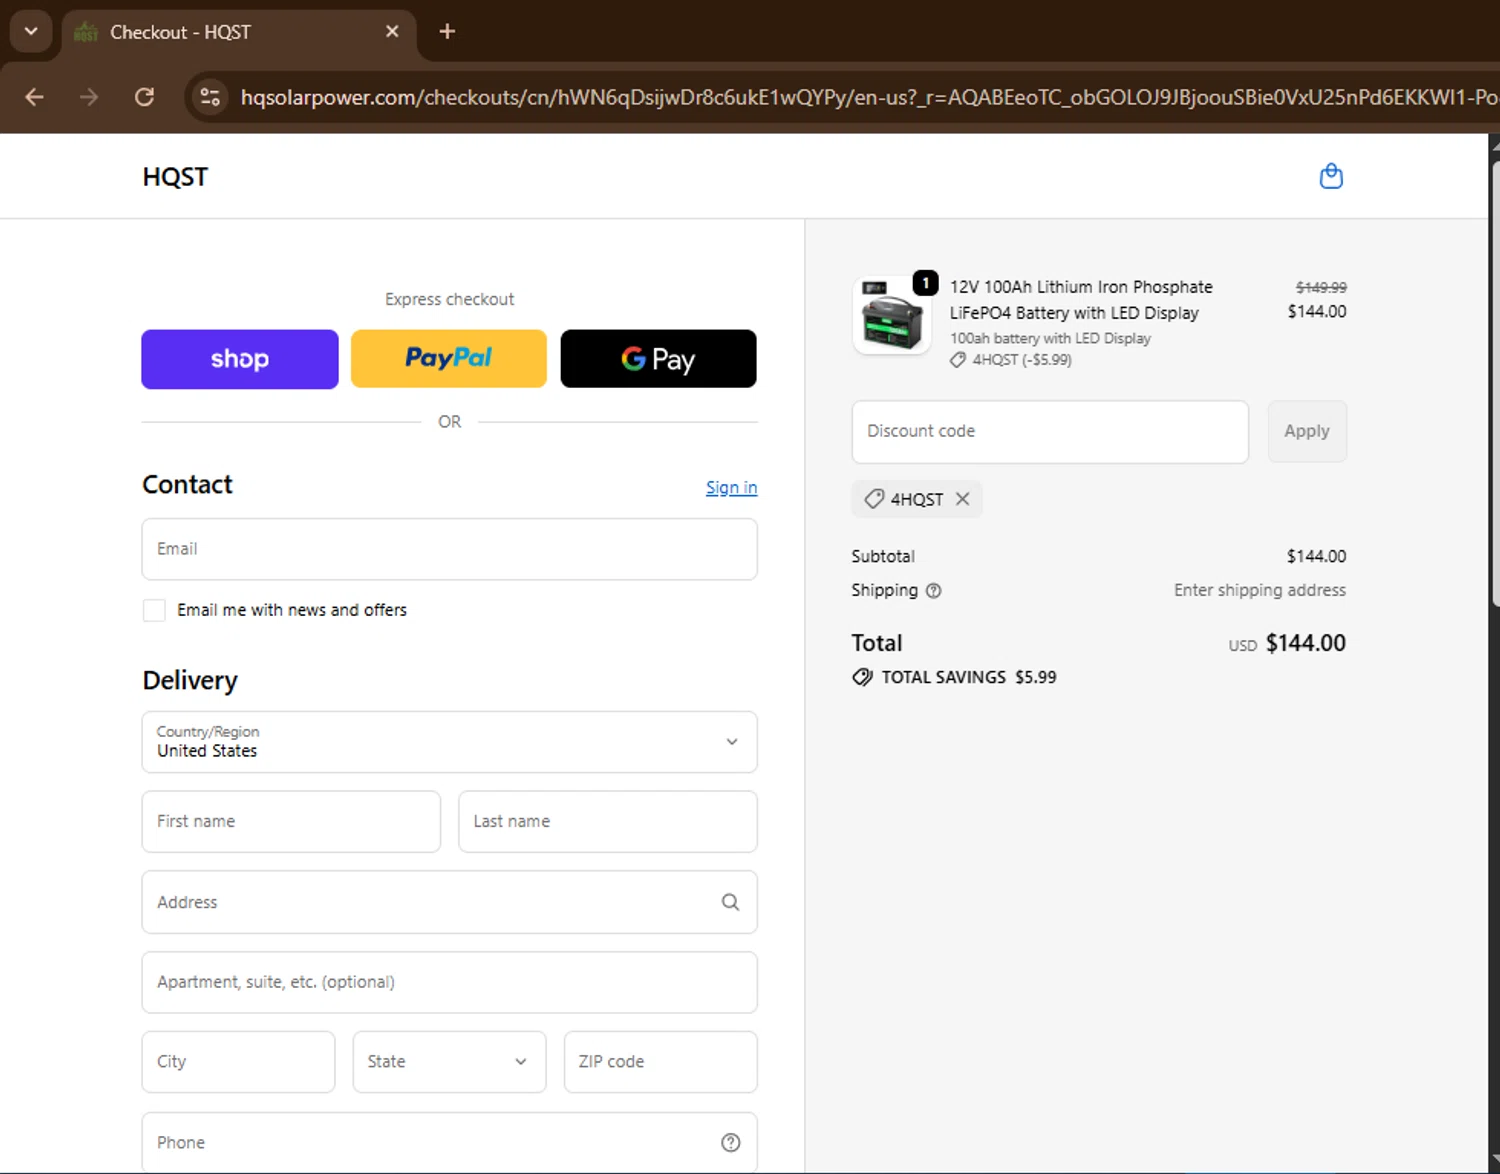Viewport: 1500px width, 1174px height.
Task: Pay with Shop Pay express button
Action: pyautogui.click(x=240, y=359)
